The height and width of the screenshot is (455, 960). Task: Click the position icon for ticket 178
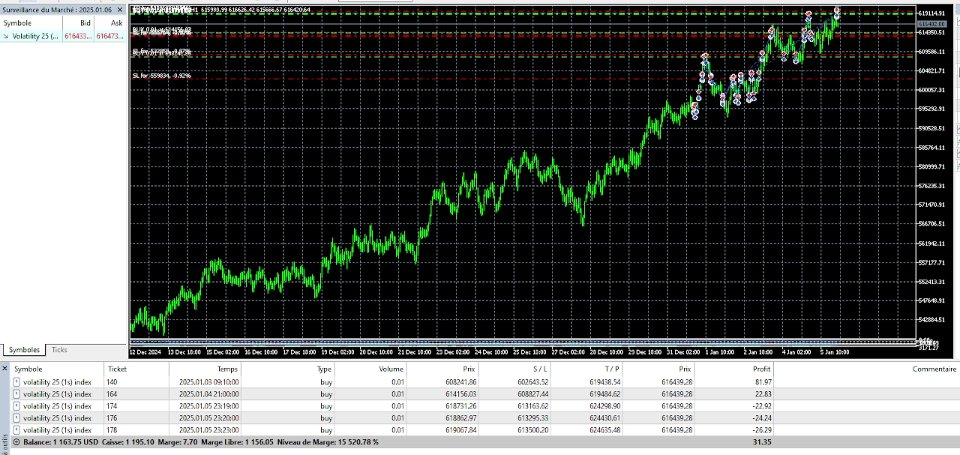[17, 429]
